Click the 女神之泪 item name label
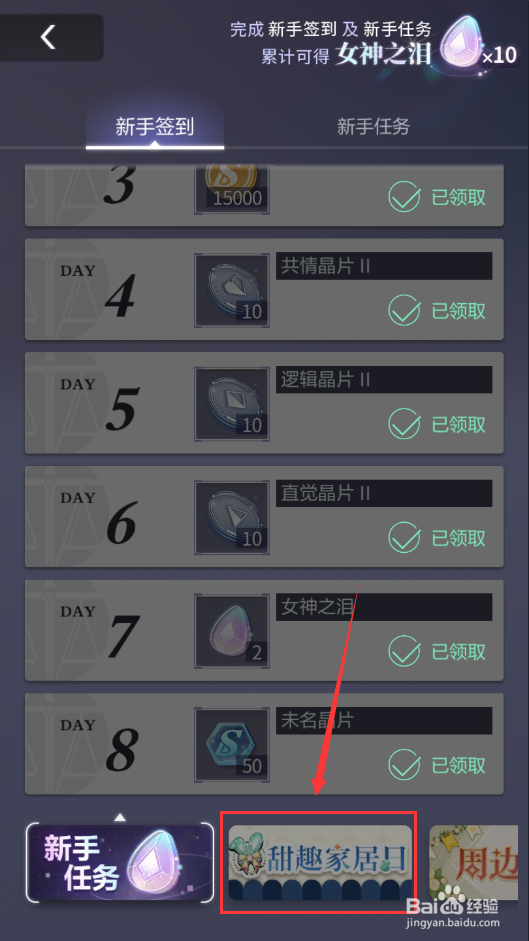 (x=317, y=607)
